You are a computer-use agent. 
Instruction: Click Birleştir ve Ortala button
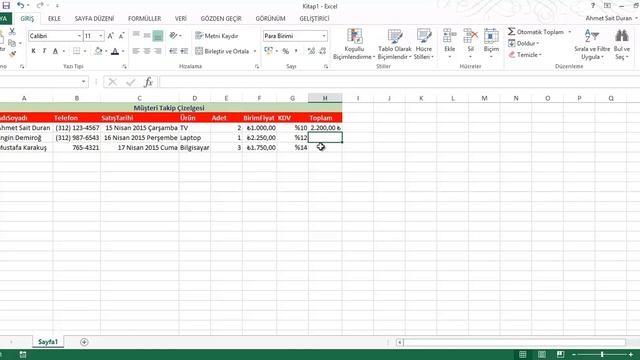pyautogui.click(x=222, y=51)
